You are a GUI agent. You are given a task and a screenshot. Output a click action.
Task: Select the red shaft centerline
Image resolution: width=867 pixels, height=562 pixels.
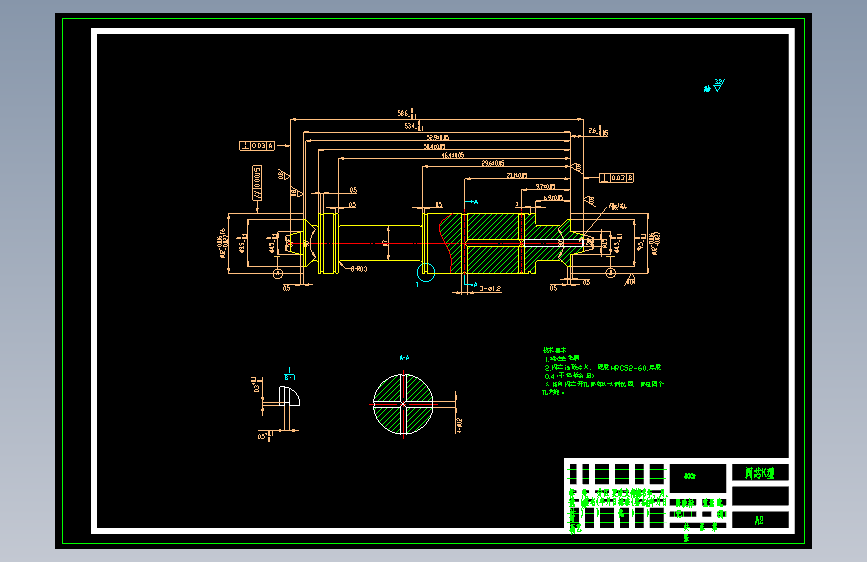point(437,243)
